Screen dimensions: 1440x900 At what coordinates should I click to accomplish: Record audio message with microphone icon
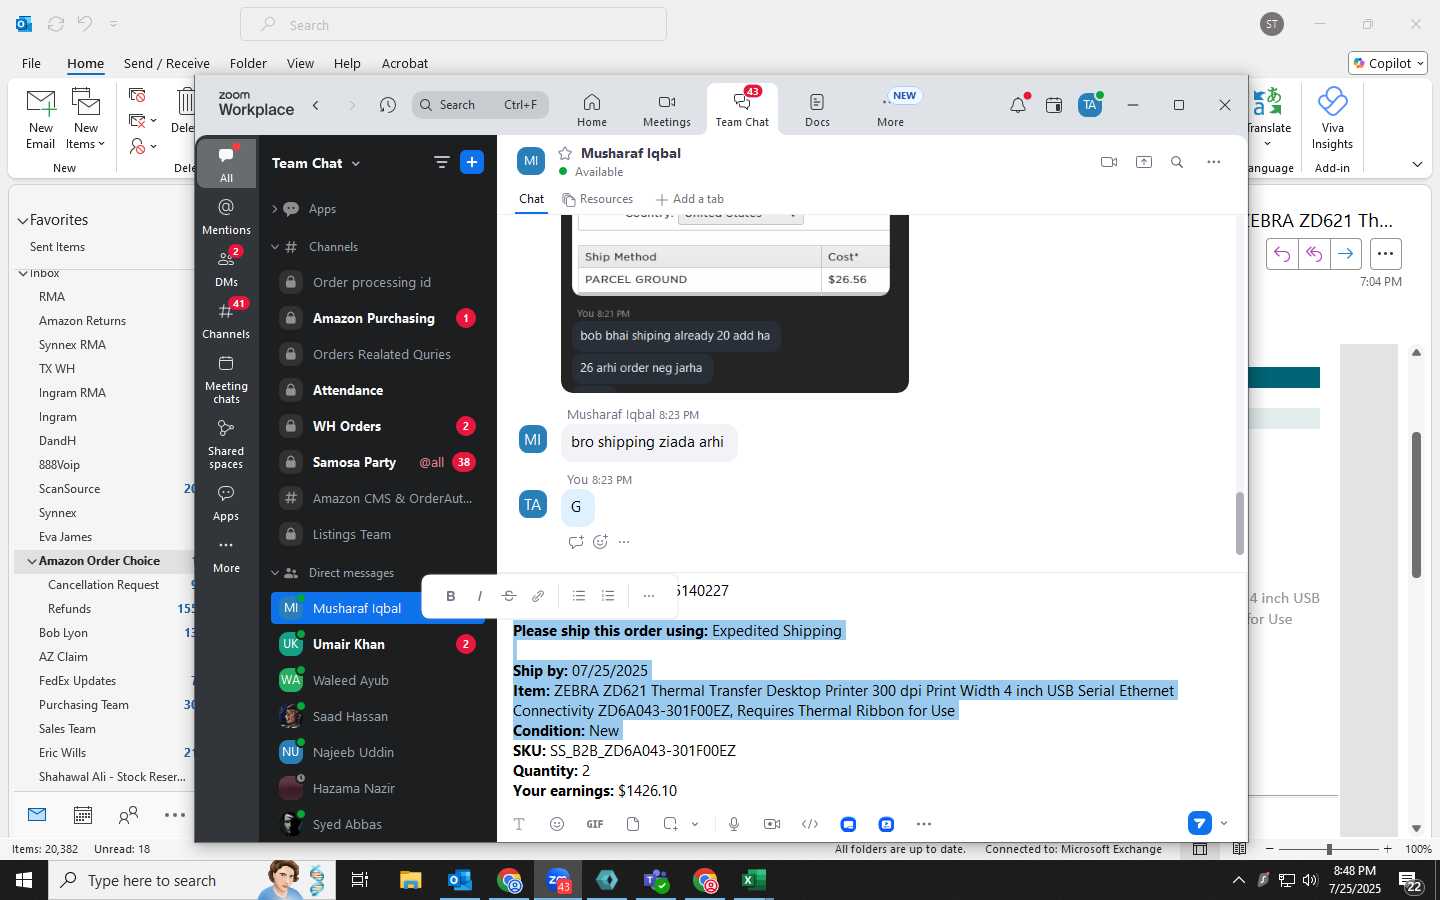(x=734, y=824)
